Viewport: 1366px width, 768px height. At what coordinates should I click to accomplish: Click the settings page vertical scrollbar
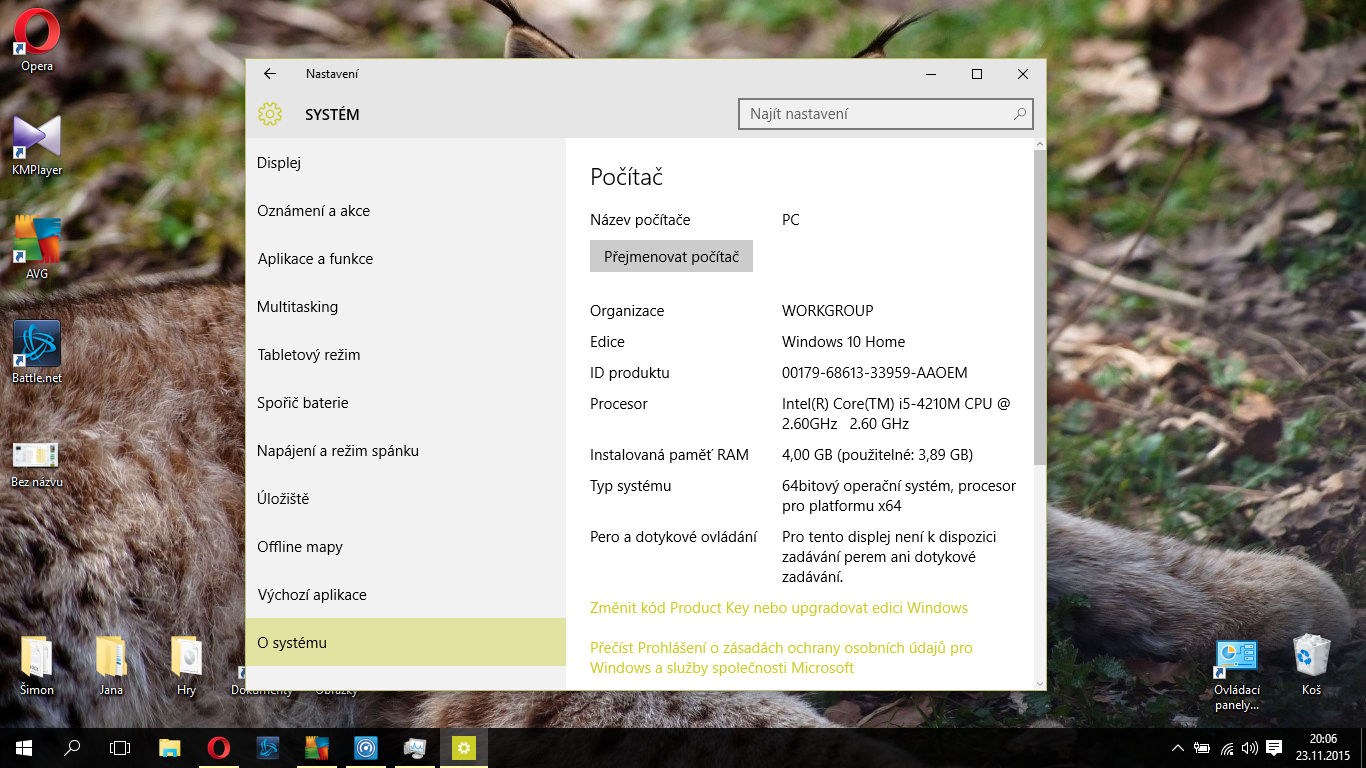pos(1039,300)
